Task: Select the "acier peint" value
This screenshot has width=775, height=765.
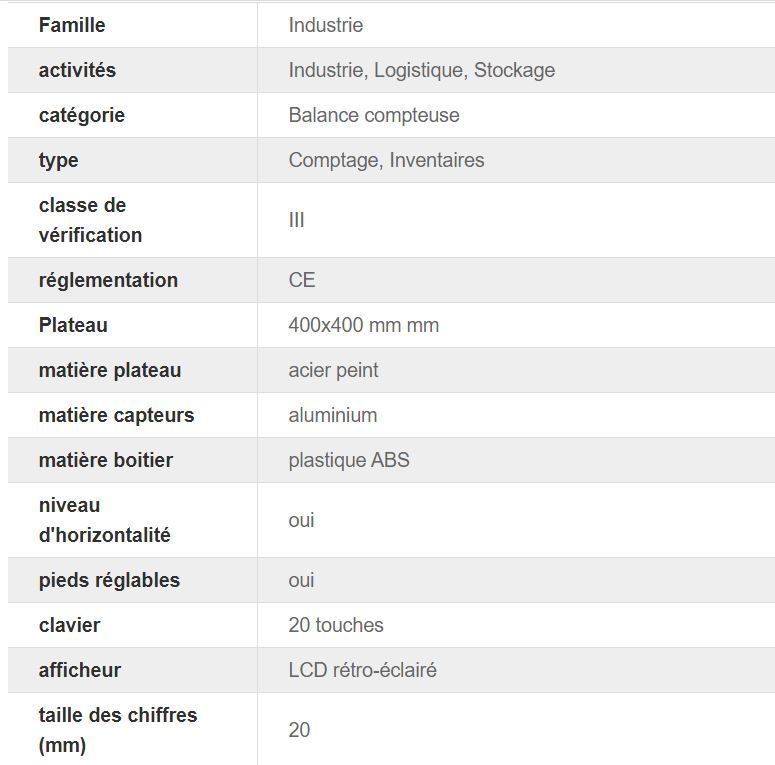Action: point(333,370)
